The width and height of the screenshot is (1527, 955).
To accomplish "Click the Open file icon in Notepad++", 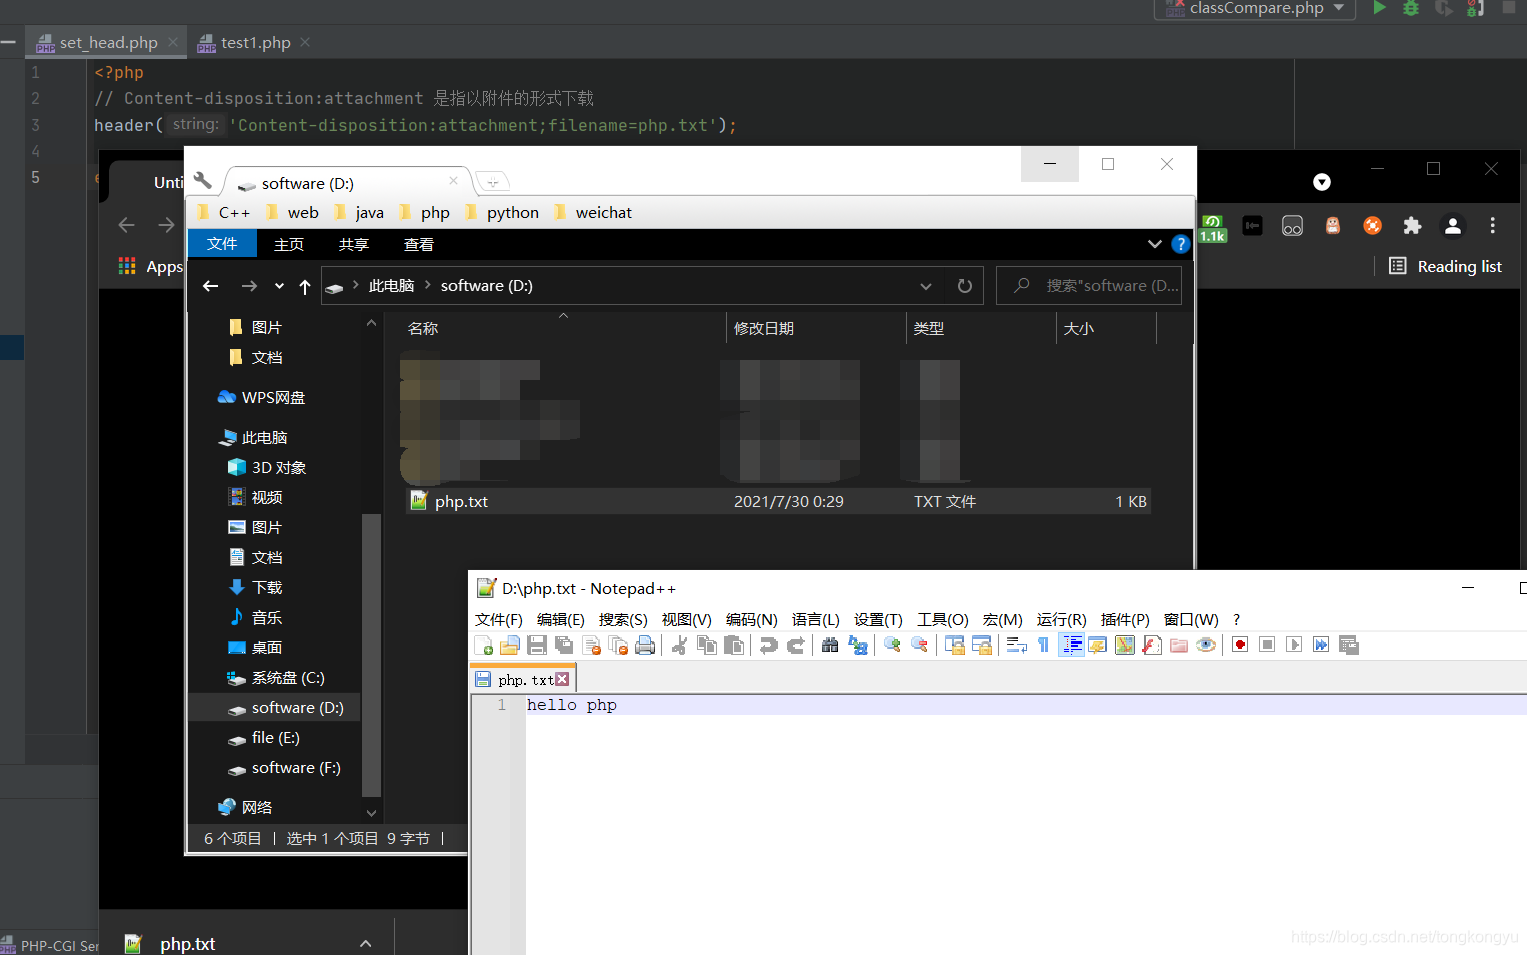I will pos(510,645).
